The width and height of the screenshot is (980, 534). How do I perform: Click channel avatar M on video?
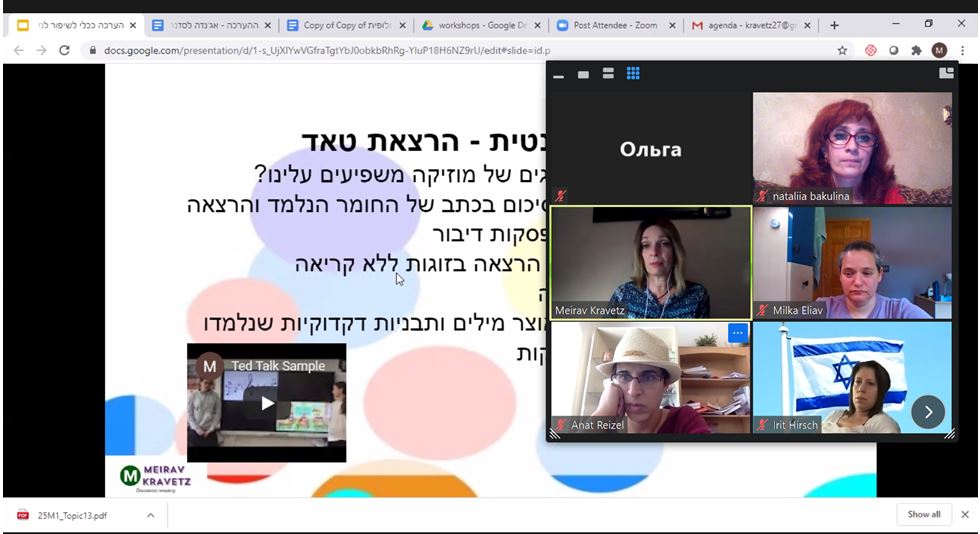pyautogui.click(x=209, y=366)
